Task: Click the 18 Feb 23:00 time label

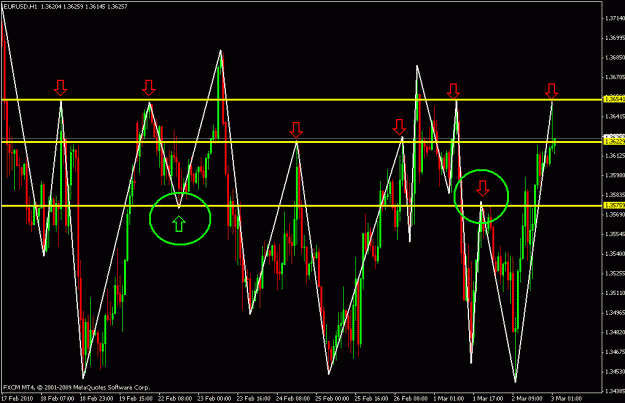Action: pyautogui.click(x=96, y=398)
